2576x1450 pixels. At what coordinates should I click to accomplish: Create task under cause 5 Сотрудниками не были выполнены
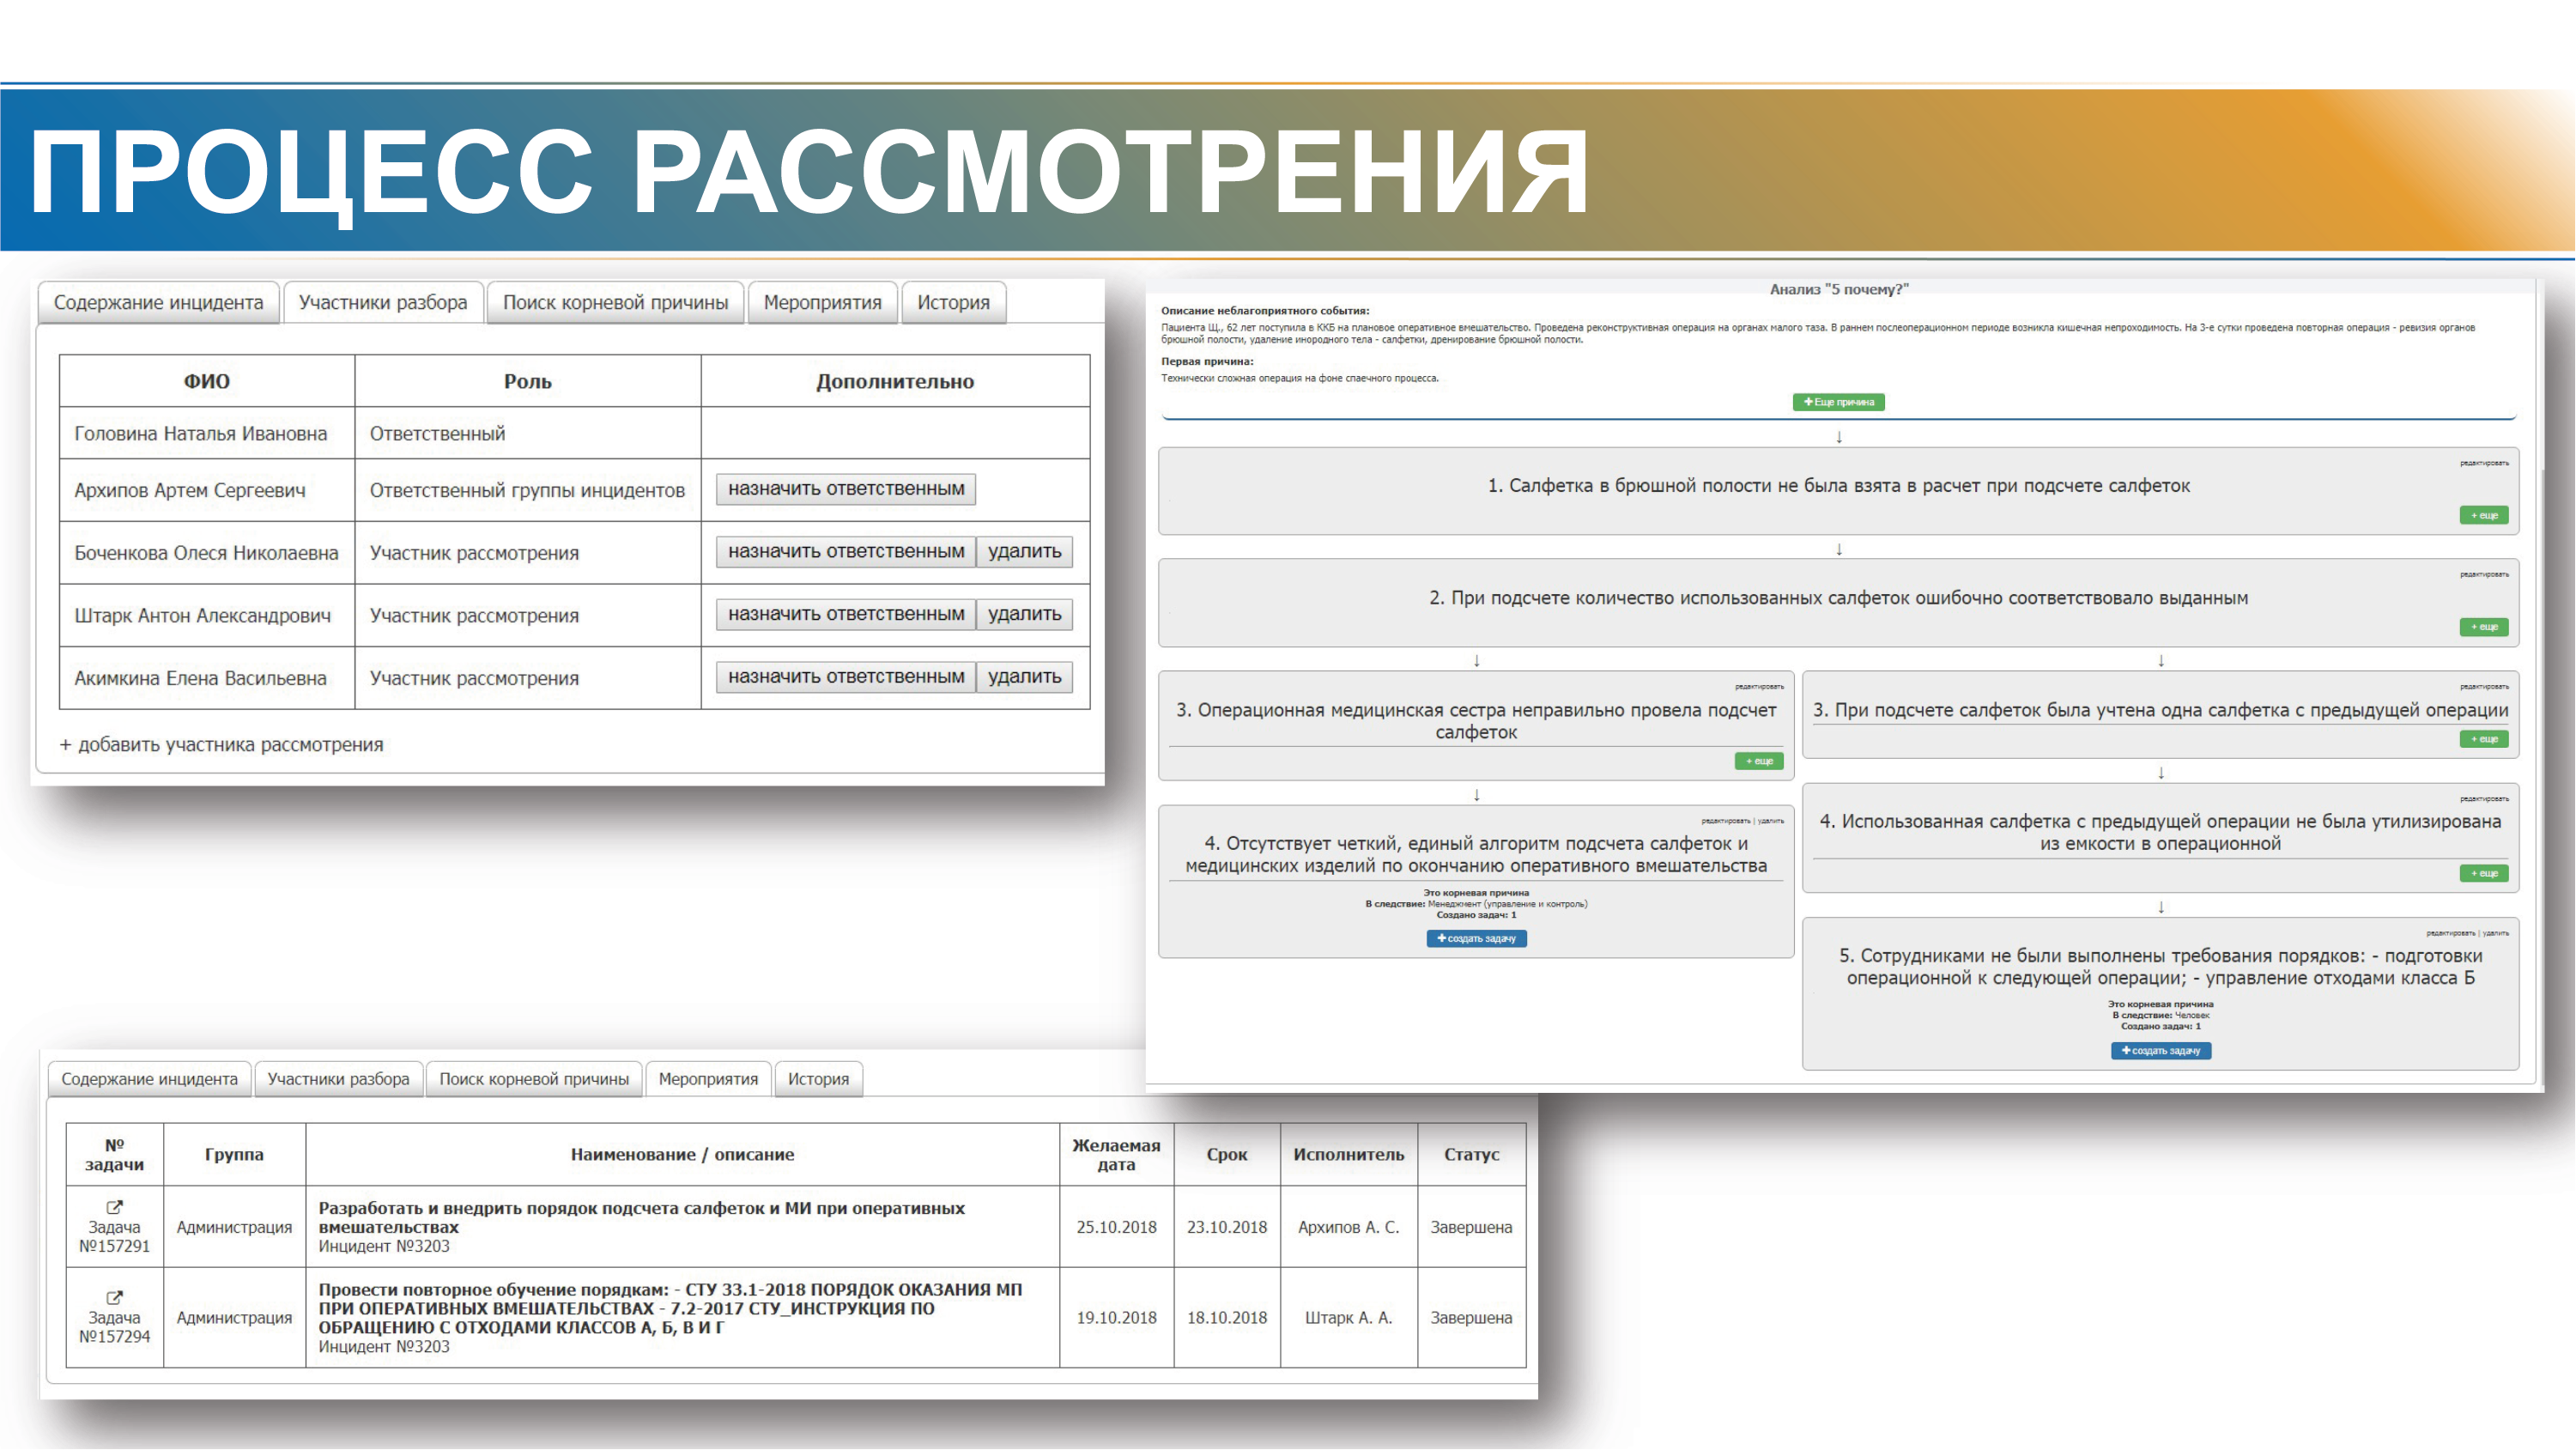[2161, 1051]
